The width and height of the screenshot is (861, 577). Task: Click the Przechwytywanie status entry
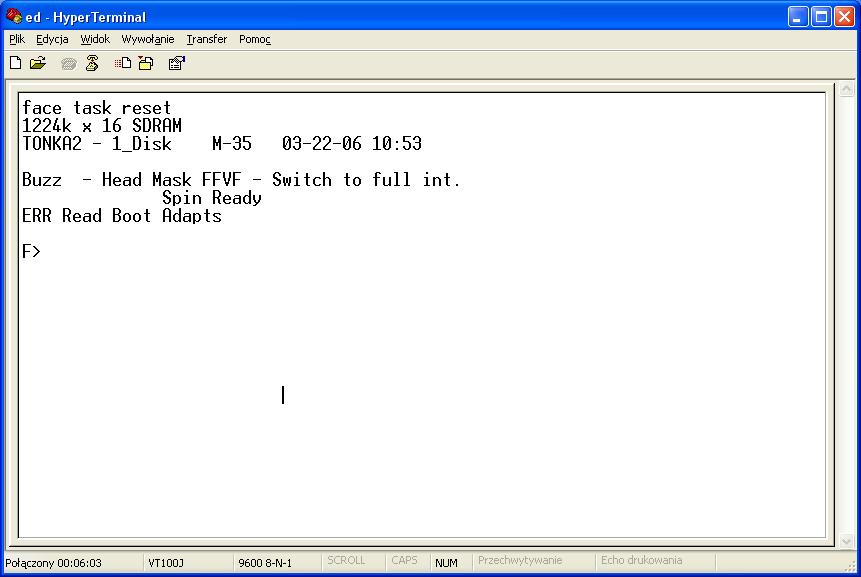520,561
